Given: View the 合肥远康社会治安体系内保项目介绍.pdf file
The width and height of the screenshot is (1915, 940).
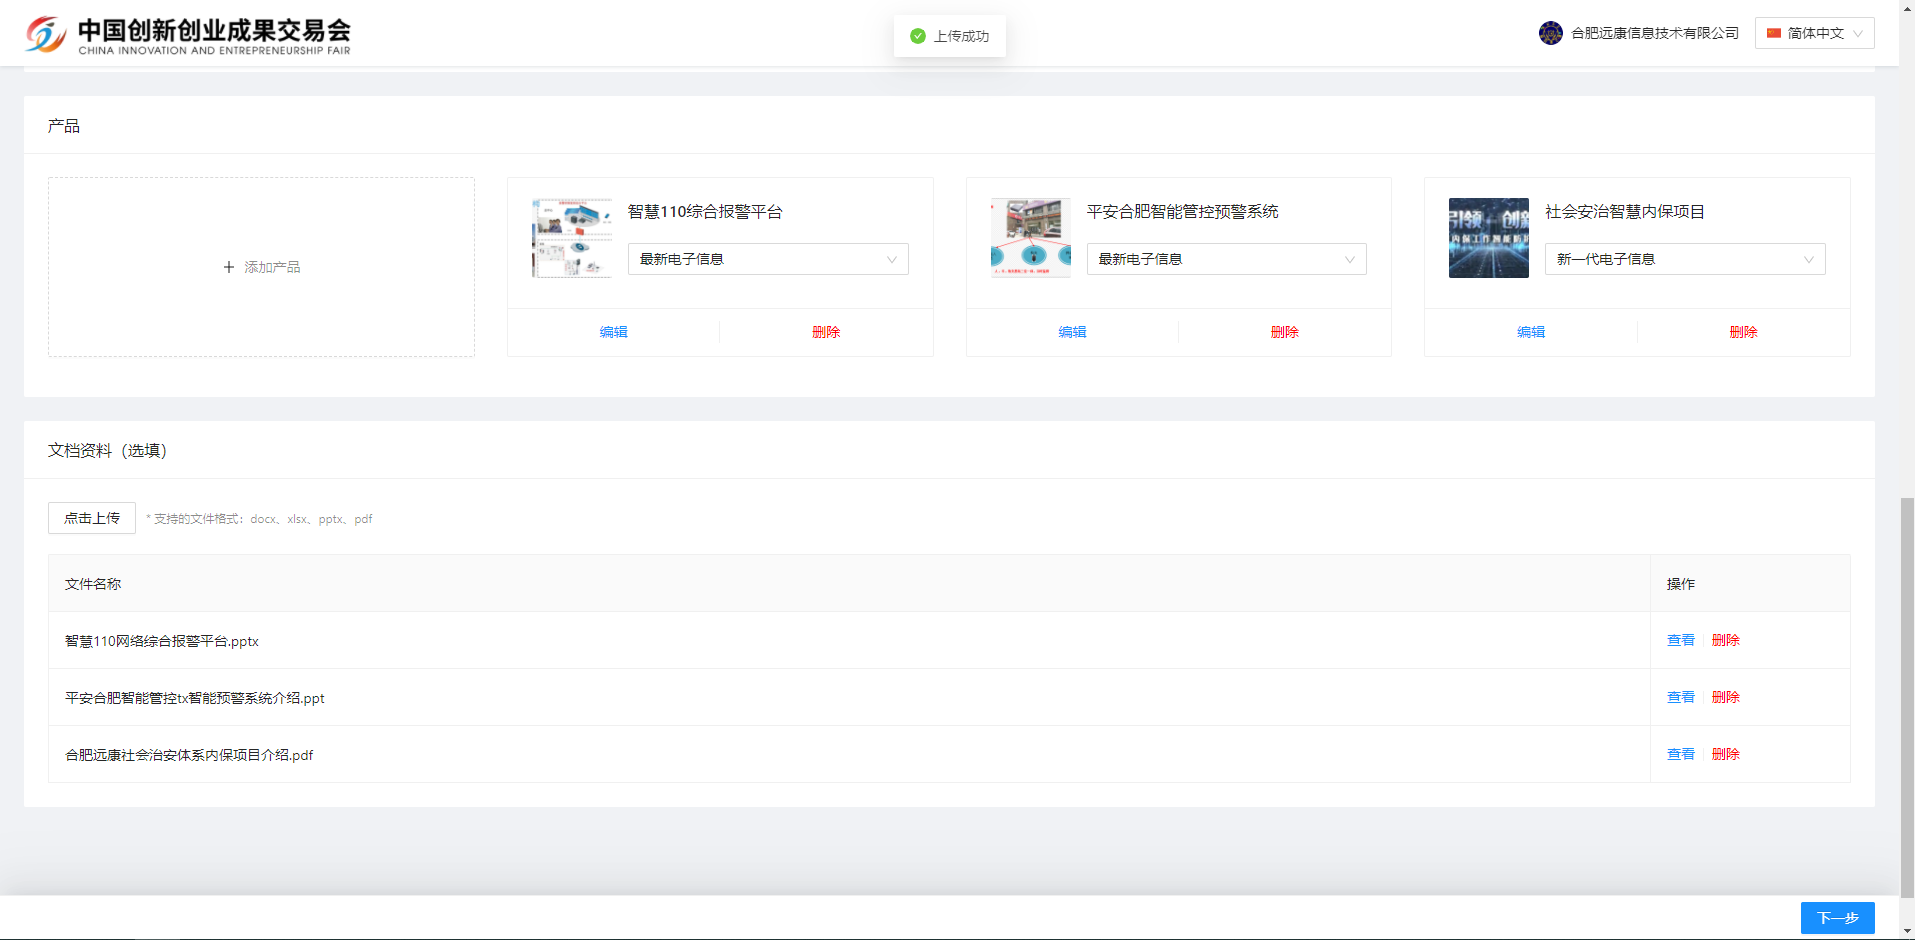Looking at the screenshot, I should [x=1680, y=754].
